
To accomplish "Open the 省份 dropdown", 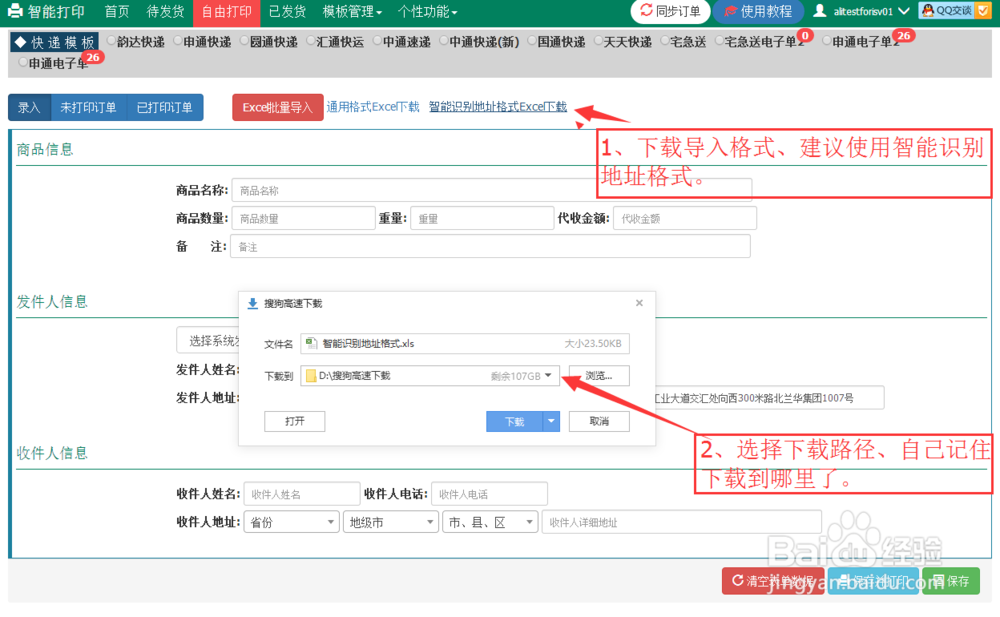I will (x=291, y=522).
